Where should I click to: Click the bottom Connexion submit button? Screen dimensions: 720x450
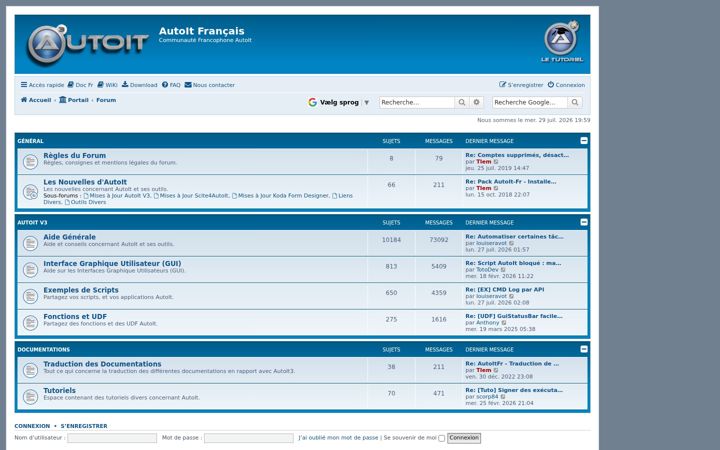pos(464,438)
